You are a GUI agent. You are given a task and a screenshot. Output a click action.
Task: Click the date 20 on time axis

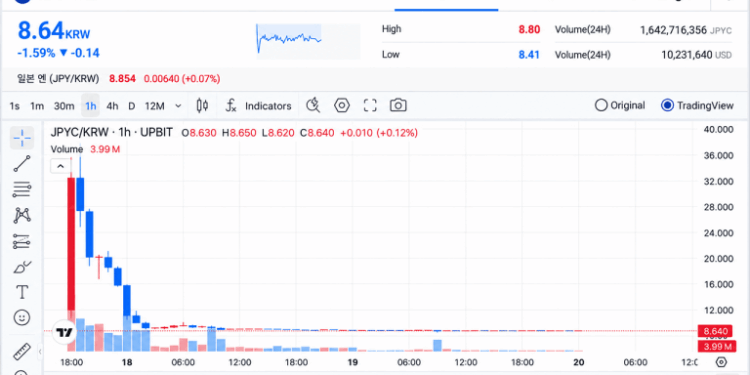click(579, 362)
